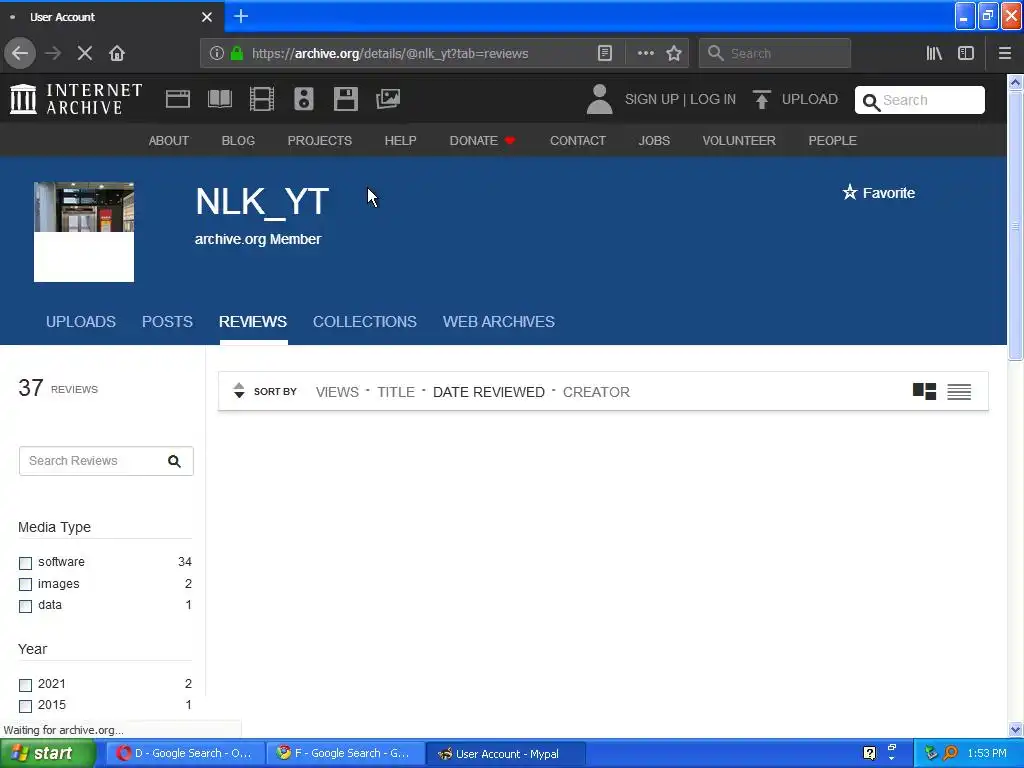Go to the browser home page icon
1024x768 pixels.
pyautogui.click(x=117, y=53)
